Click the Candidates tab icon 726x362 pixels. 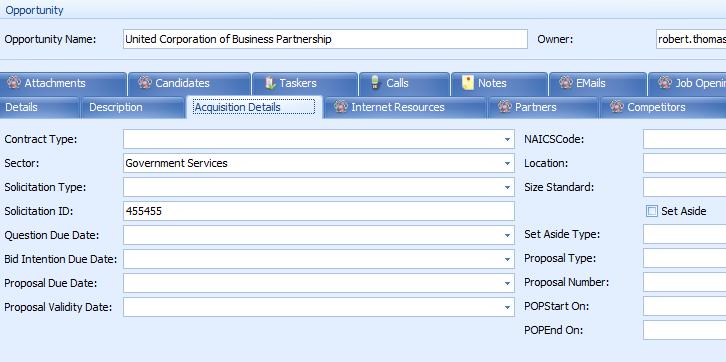pos(144,83)
